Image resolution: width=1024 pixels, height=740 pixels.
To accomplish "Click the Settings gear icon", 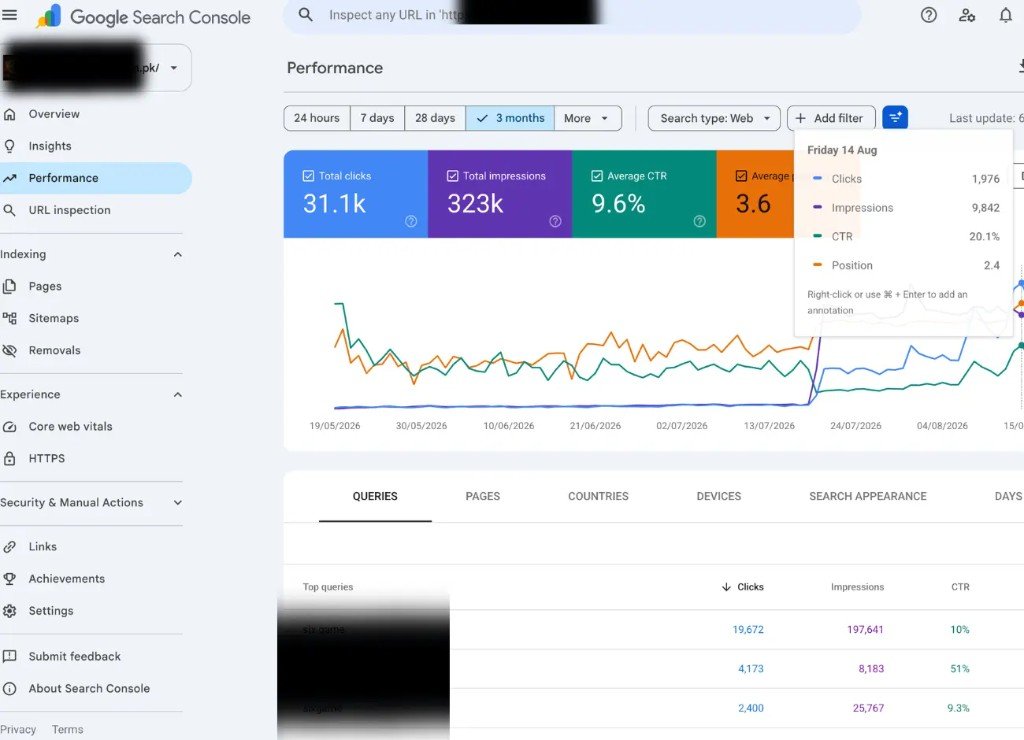I will pos(10,611).
